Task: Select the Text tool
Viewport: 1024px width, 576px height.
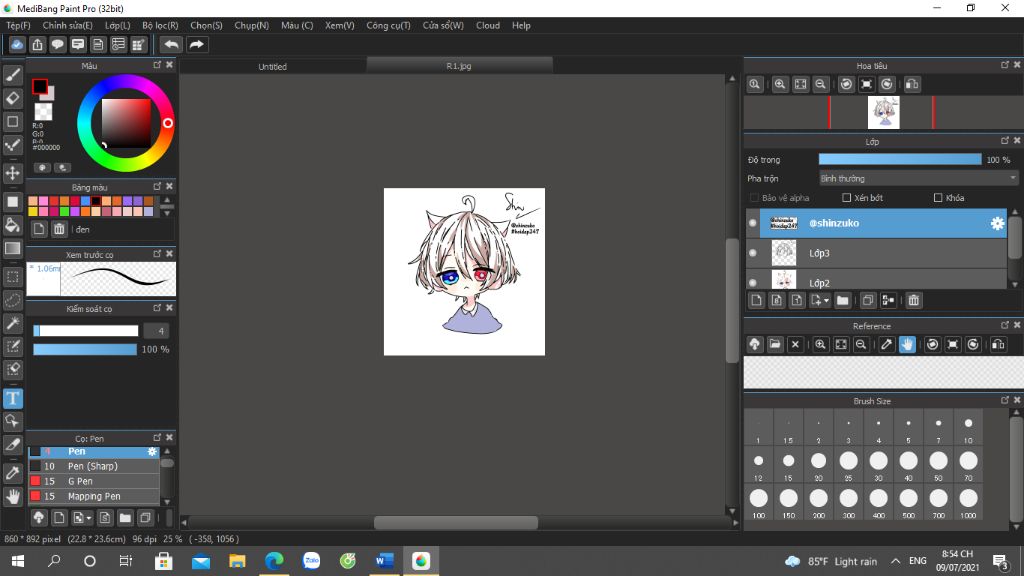Action: click(12, 398)
